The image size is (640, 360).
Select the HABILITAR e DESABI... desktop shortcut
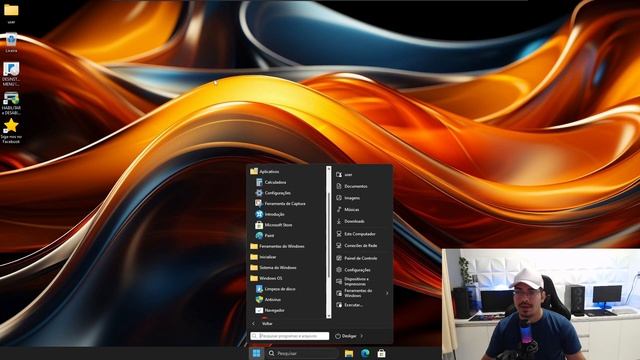tap(11, 103)
